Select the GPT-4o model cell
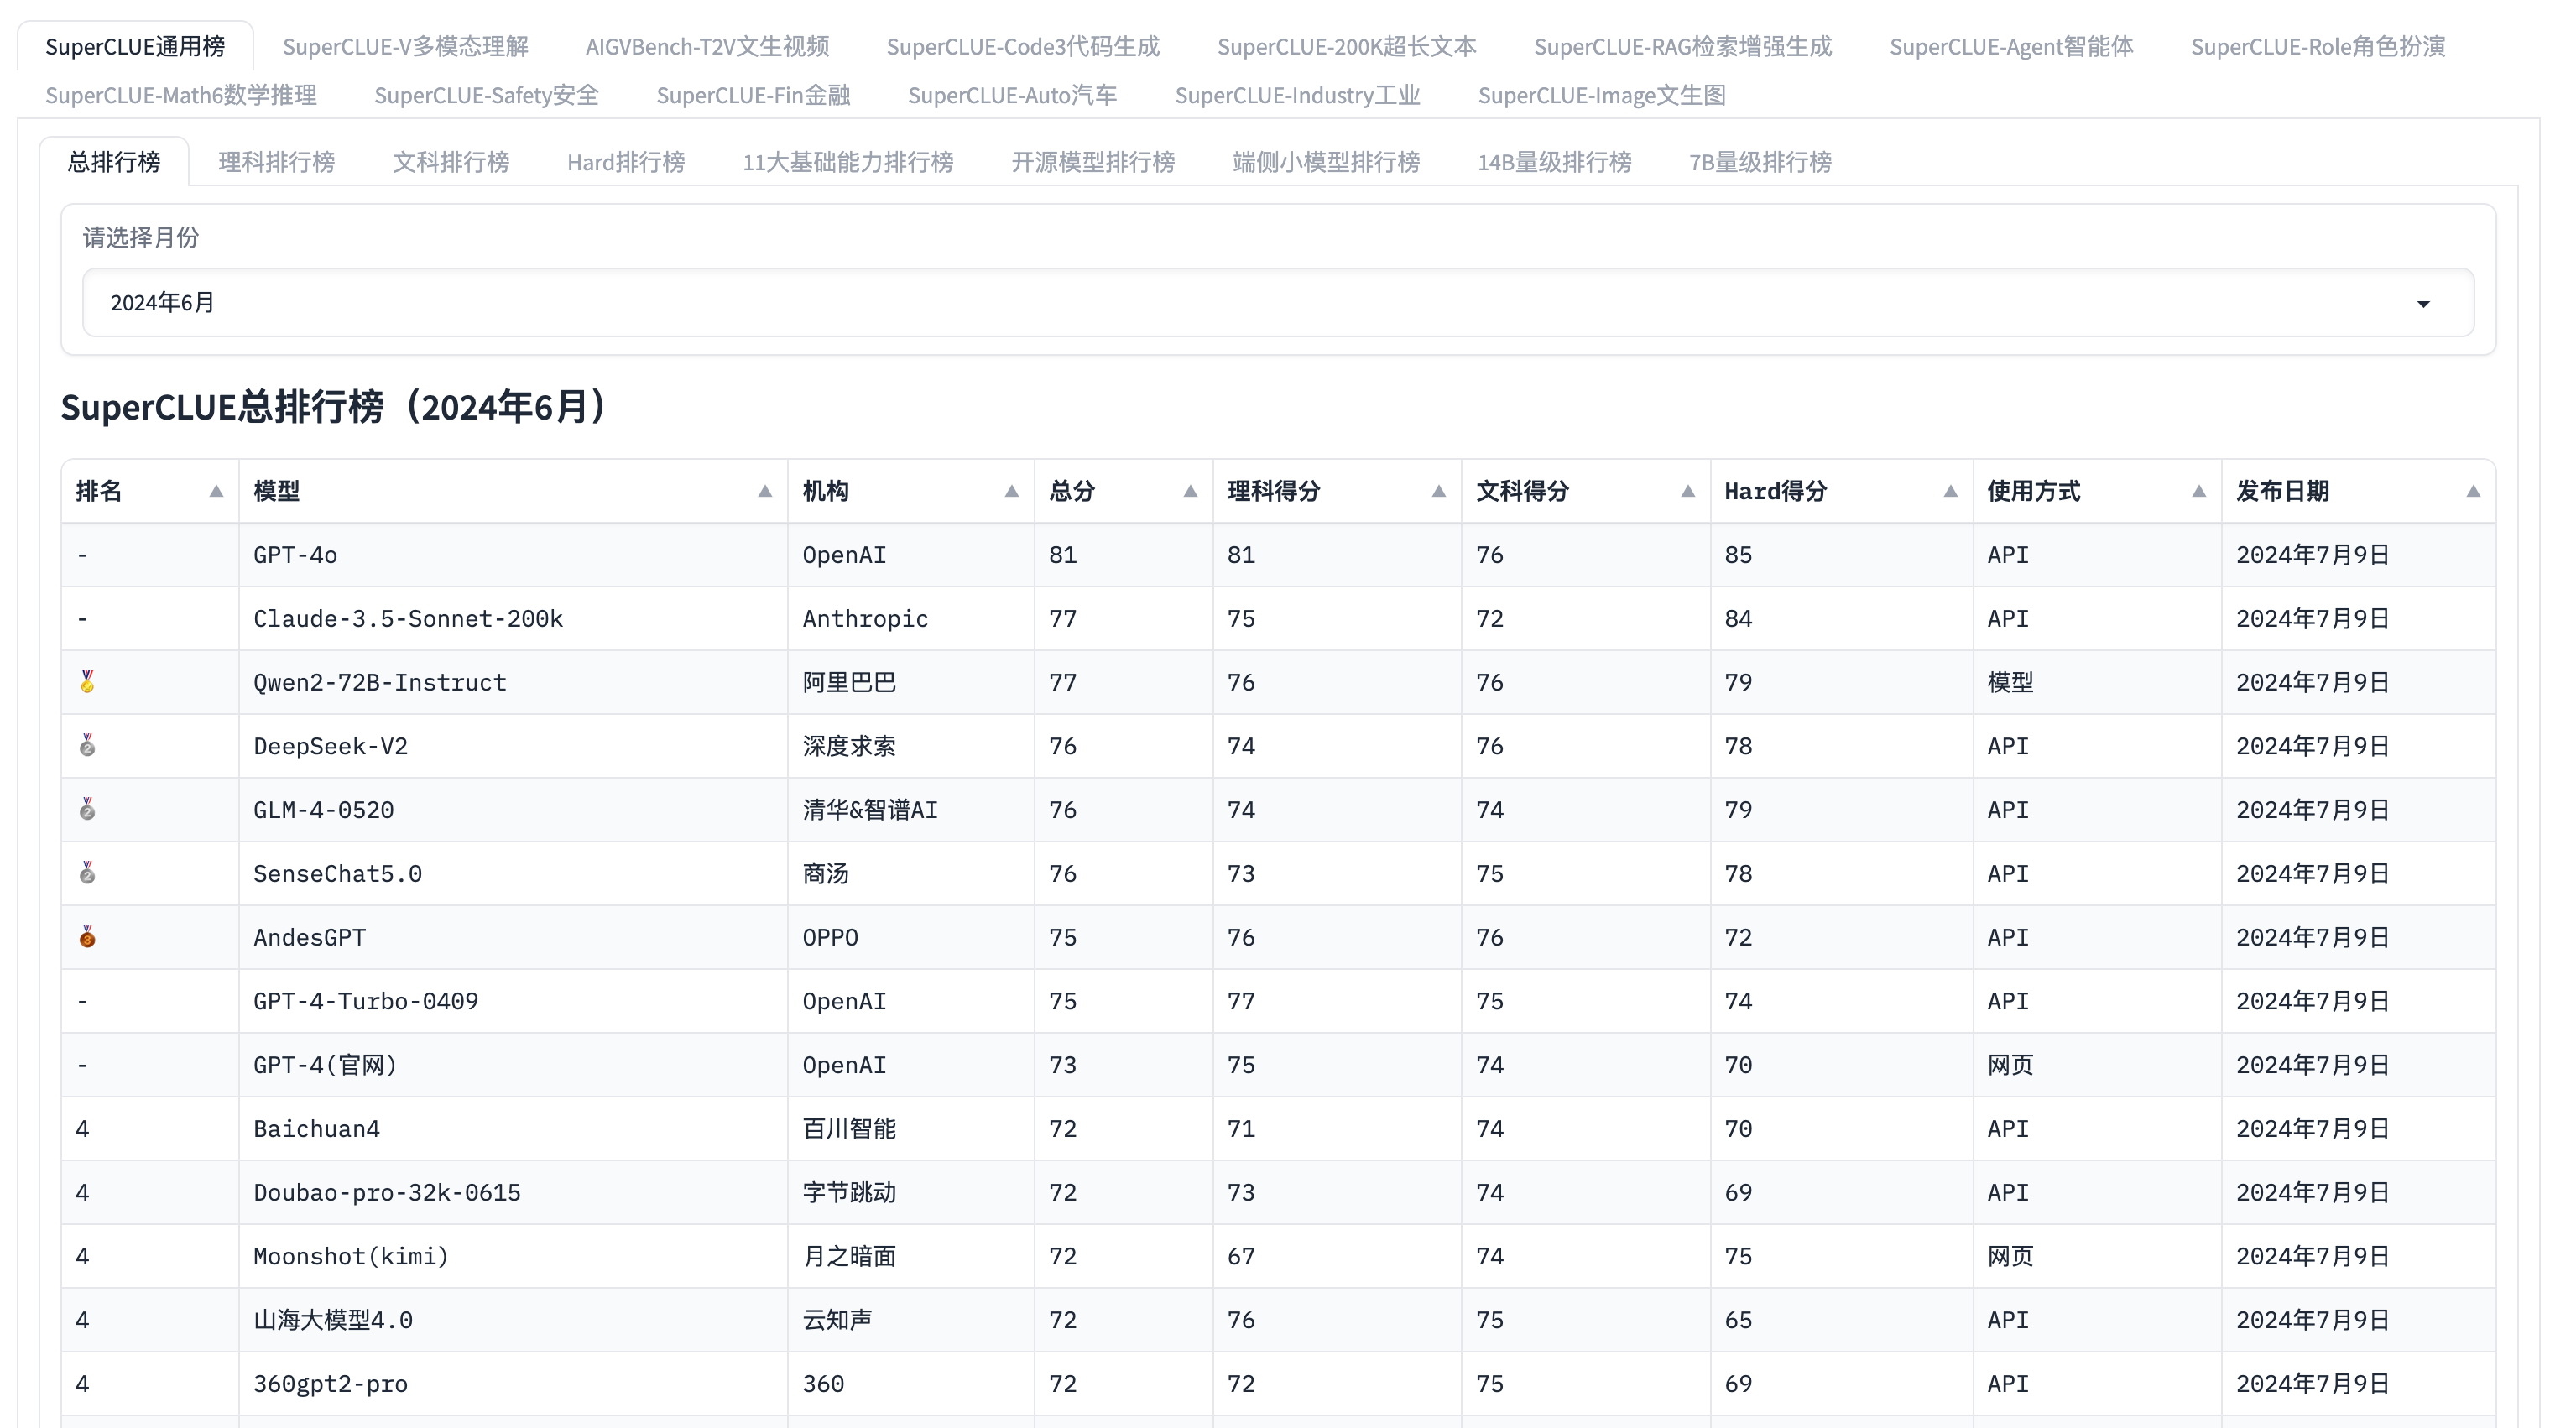 pyautogui.click(x=296, y=555)
